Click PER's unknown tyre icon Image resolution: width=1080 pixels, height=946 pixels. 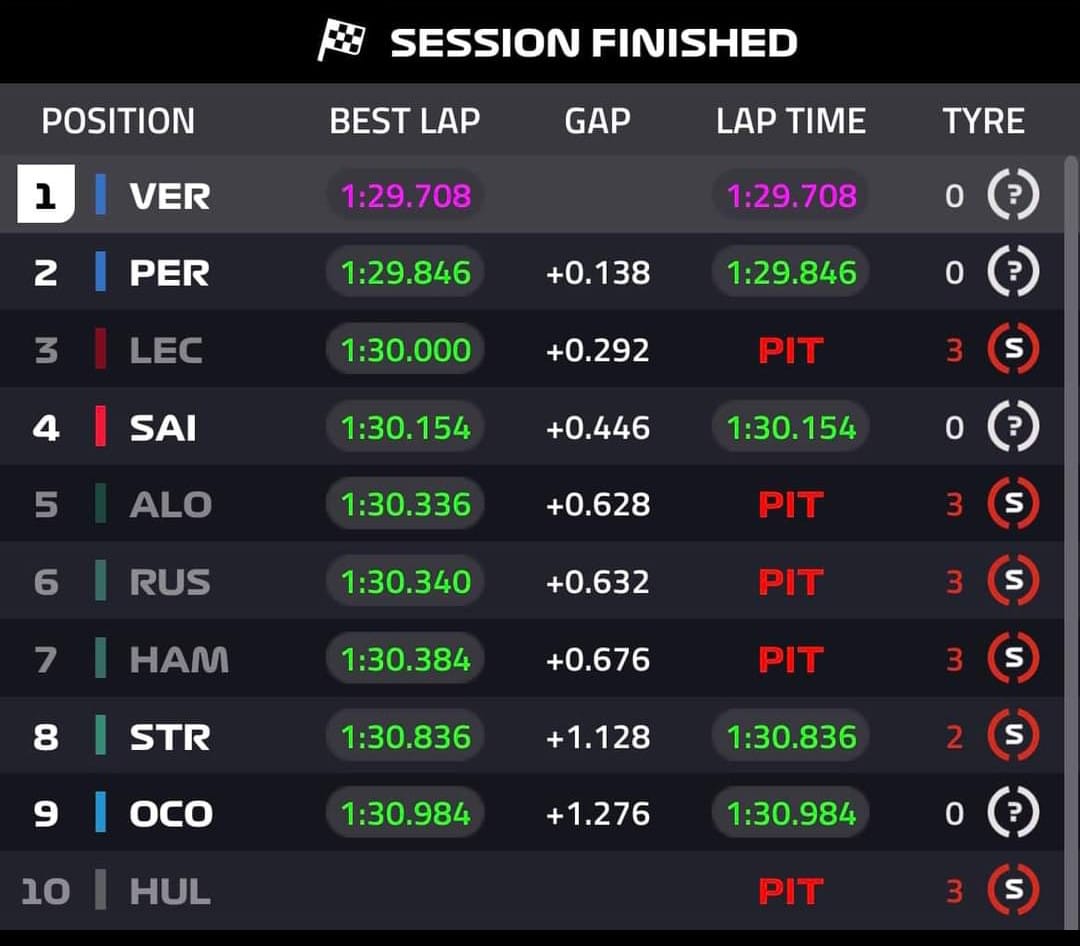pyautogui.click(x=1013, y=271)
